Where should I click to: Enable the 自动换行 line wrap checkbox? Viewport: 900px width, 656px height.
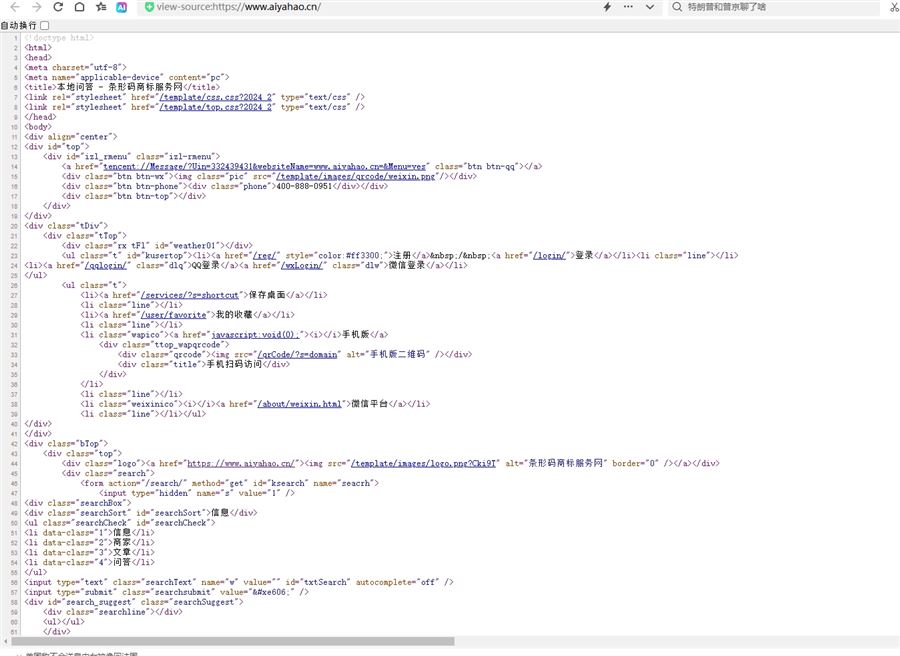(x=45, y=25)
